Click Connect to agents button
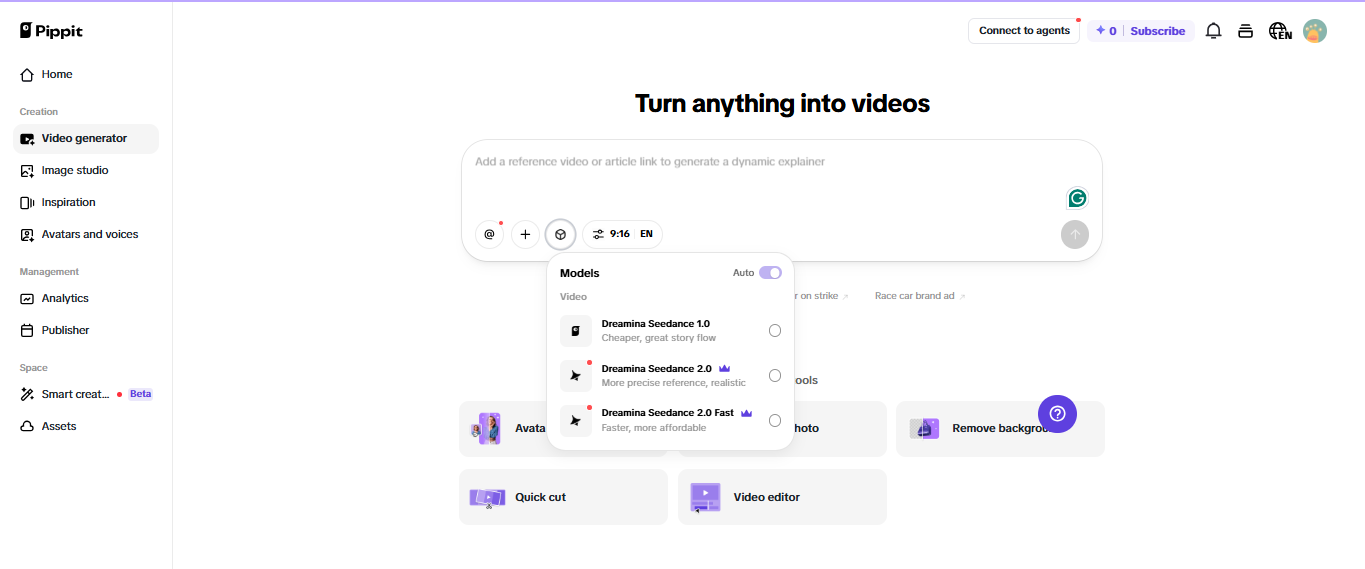Screen dimensions: 1365x569 pos(1024,31)
